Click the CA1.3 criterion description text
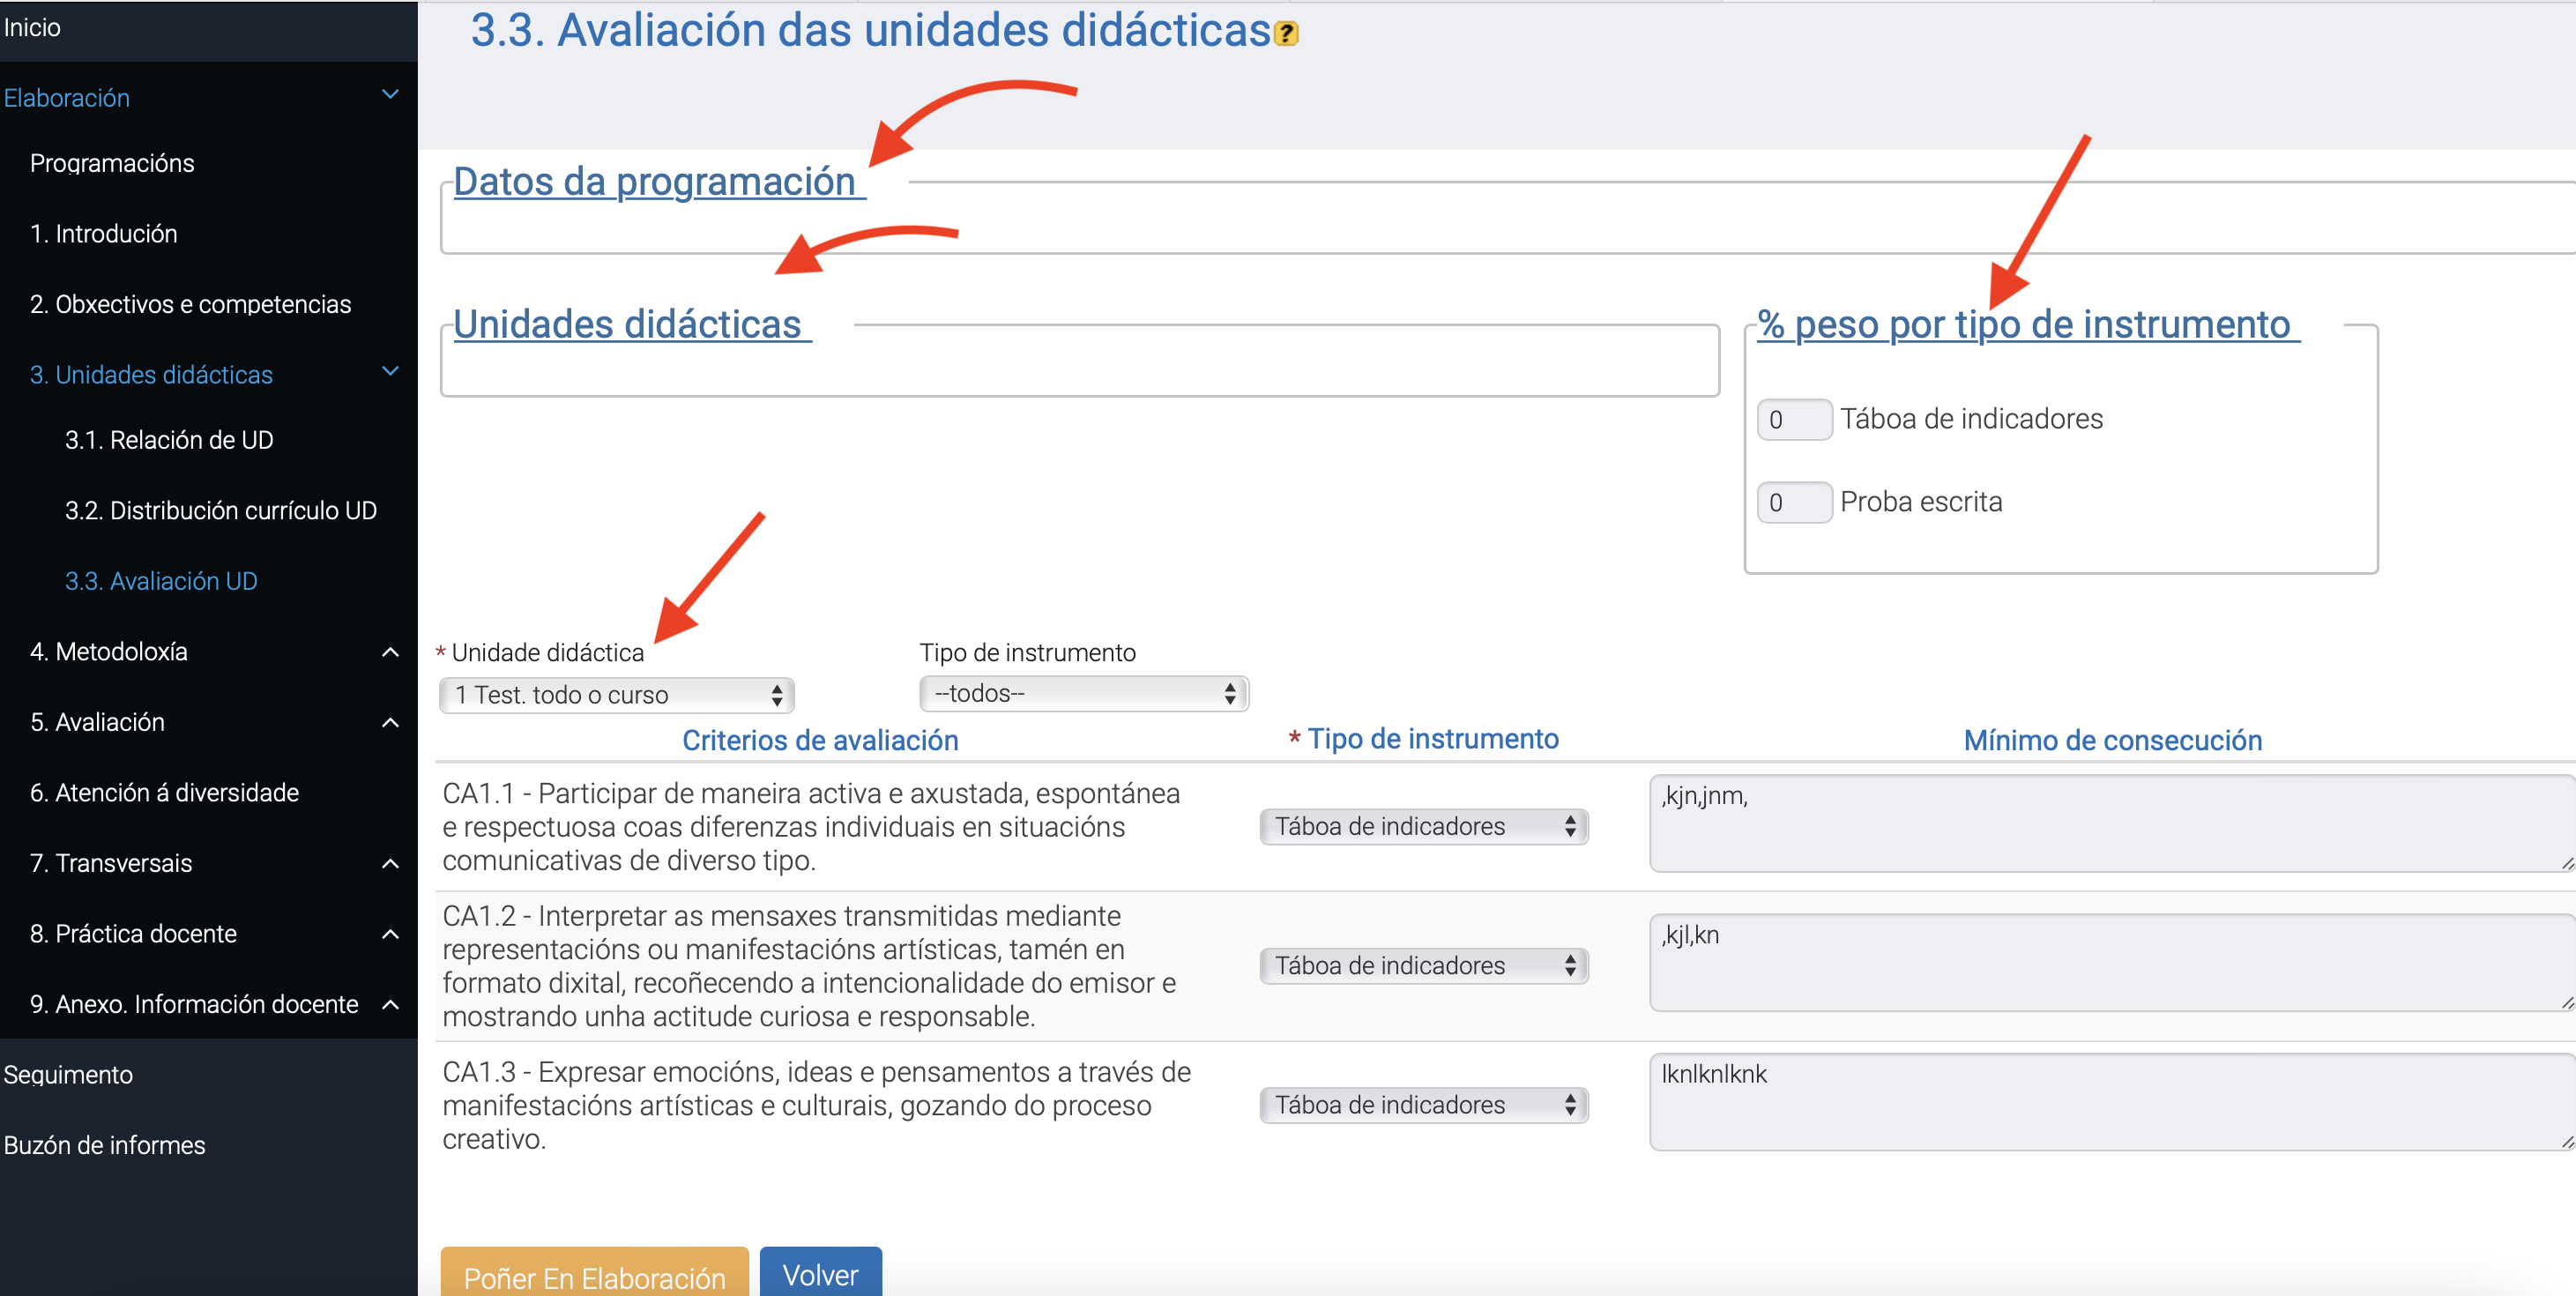 point(816,1105)
